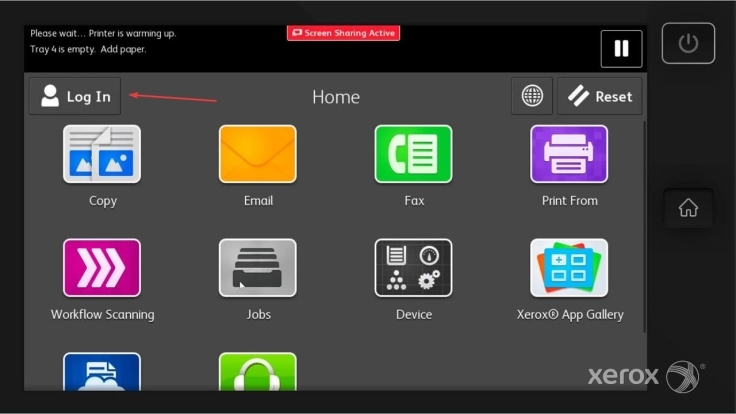Open the Jobs queue icon
The height and width of the screenshot is (414, 736).
click(258, 268)
